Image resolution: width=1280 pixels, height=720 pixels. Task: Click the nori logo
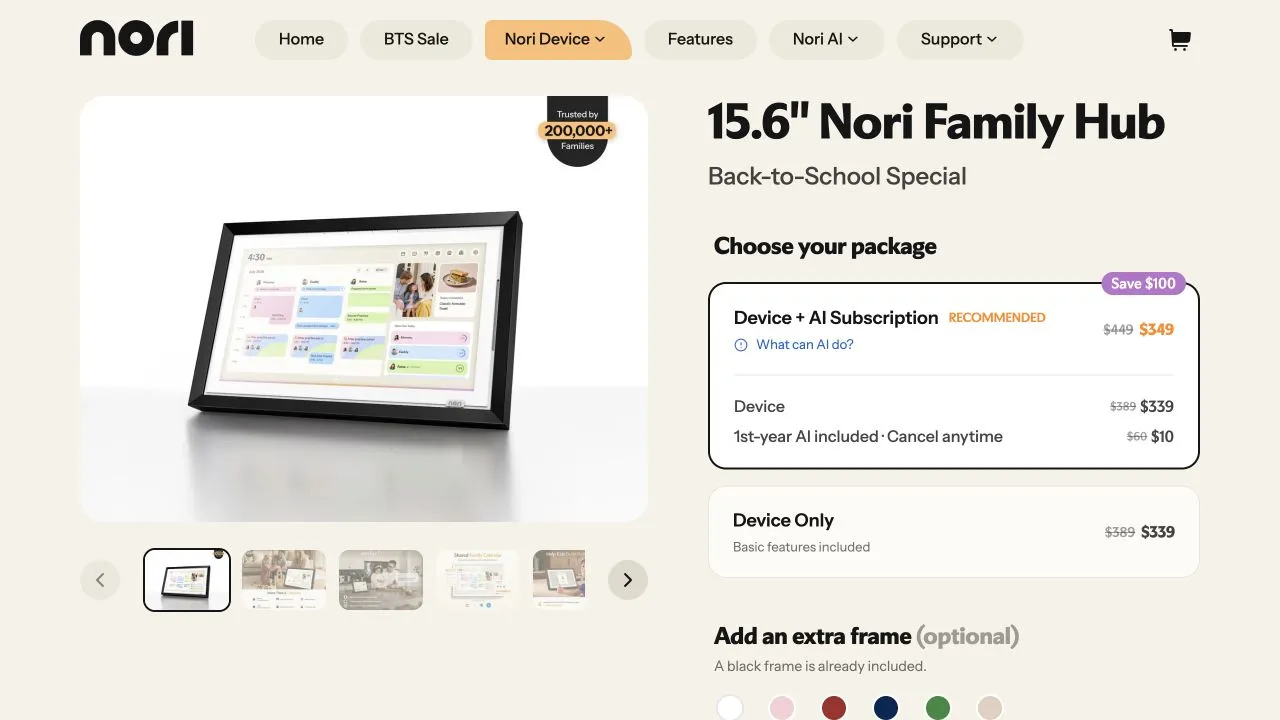[x=136, y=39]
